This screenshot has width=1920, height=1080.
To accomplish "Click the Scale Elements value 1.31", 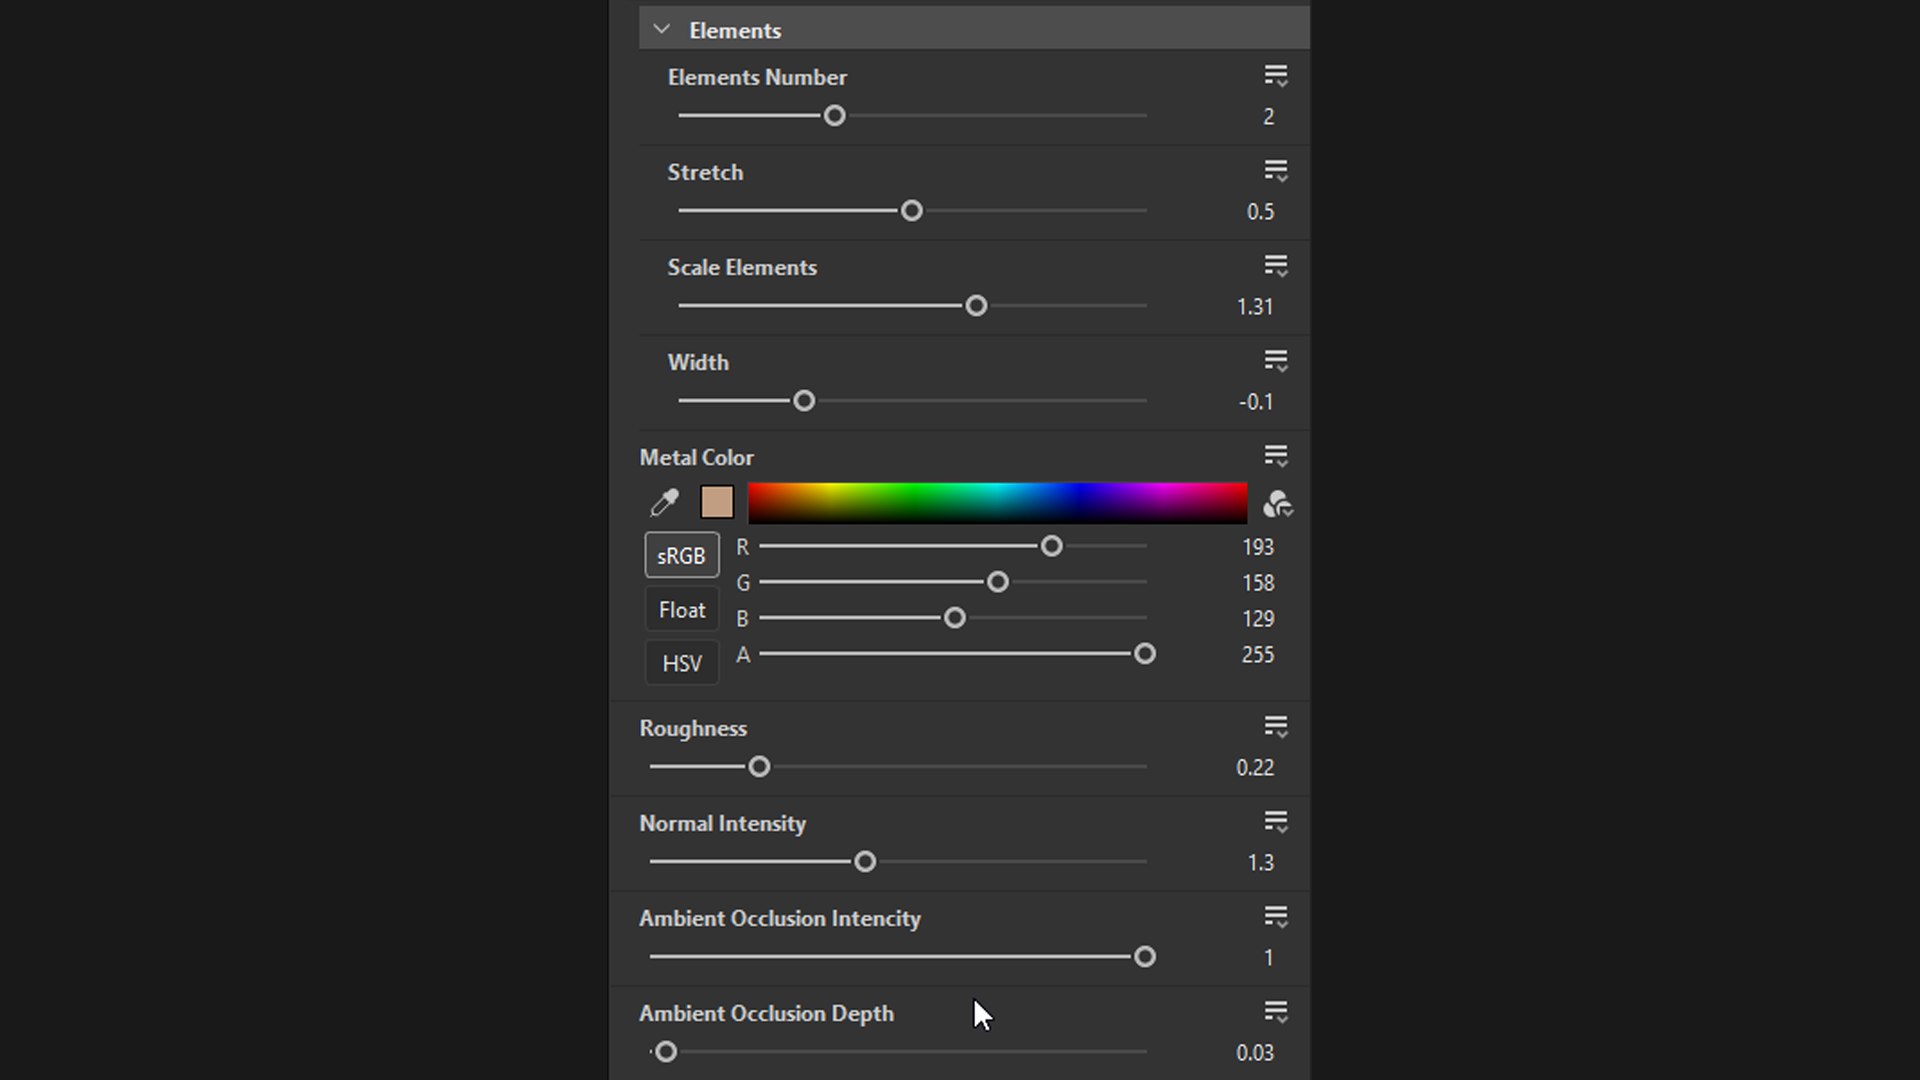I will [1254, 307].
